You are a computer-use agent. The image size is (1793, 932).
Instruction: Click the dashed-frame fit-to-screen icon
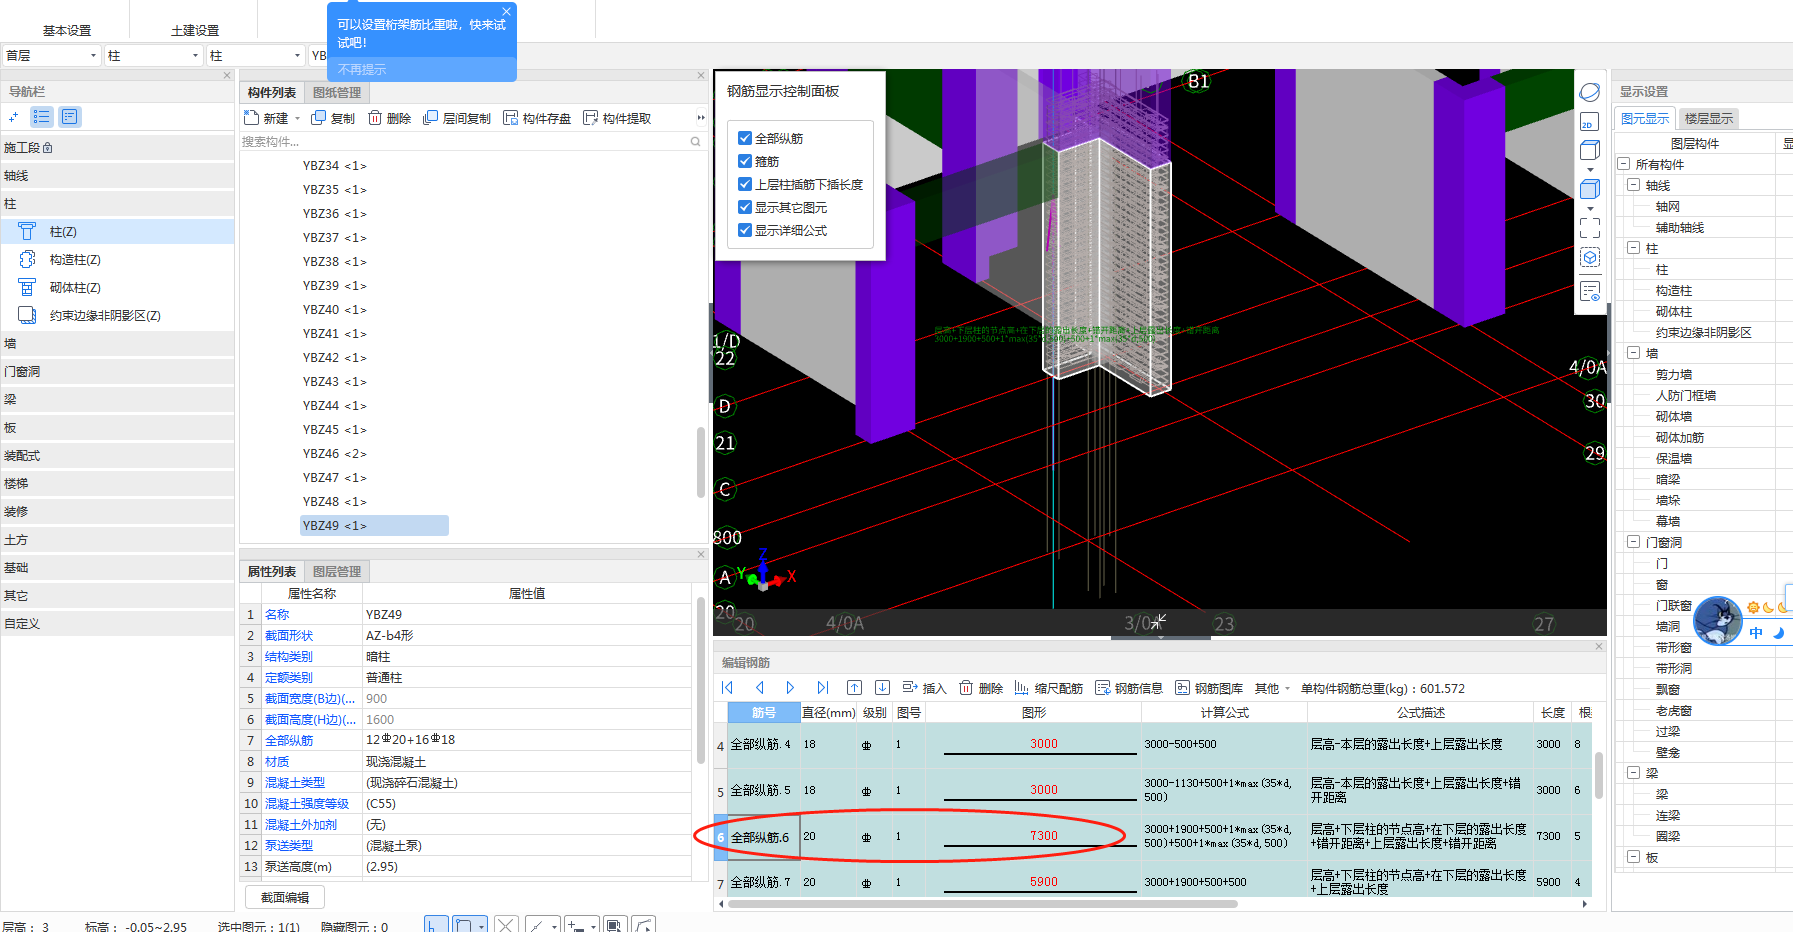pyautogui.click(x=1590, y=228)
